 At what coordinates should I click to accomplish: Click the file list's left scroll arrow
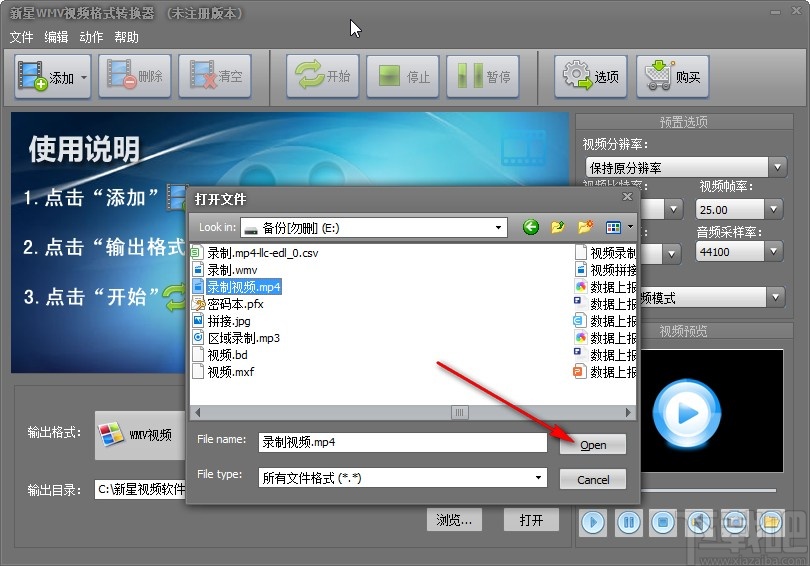pyautogui.click(x=197, y=412)
